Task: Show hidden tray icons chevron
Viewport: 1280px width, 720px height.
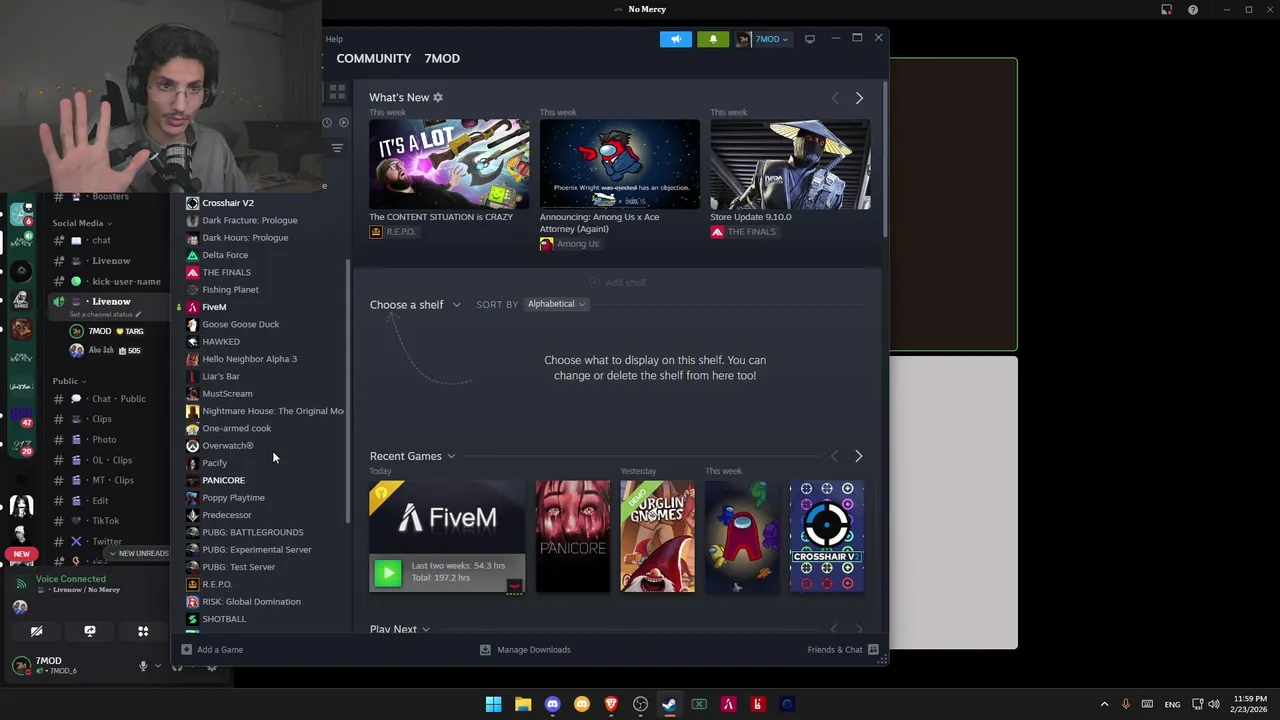Action: click(x=1104, y=704)
